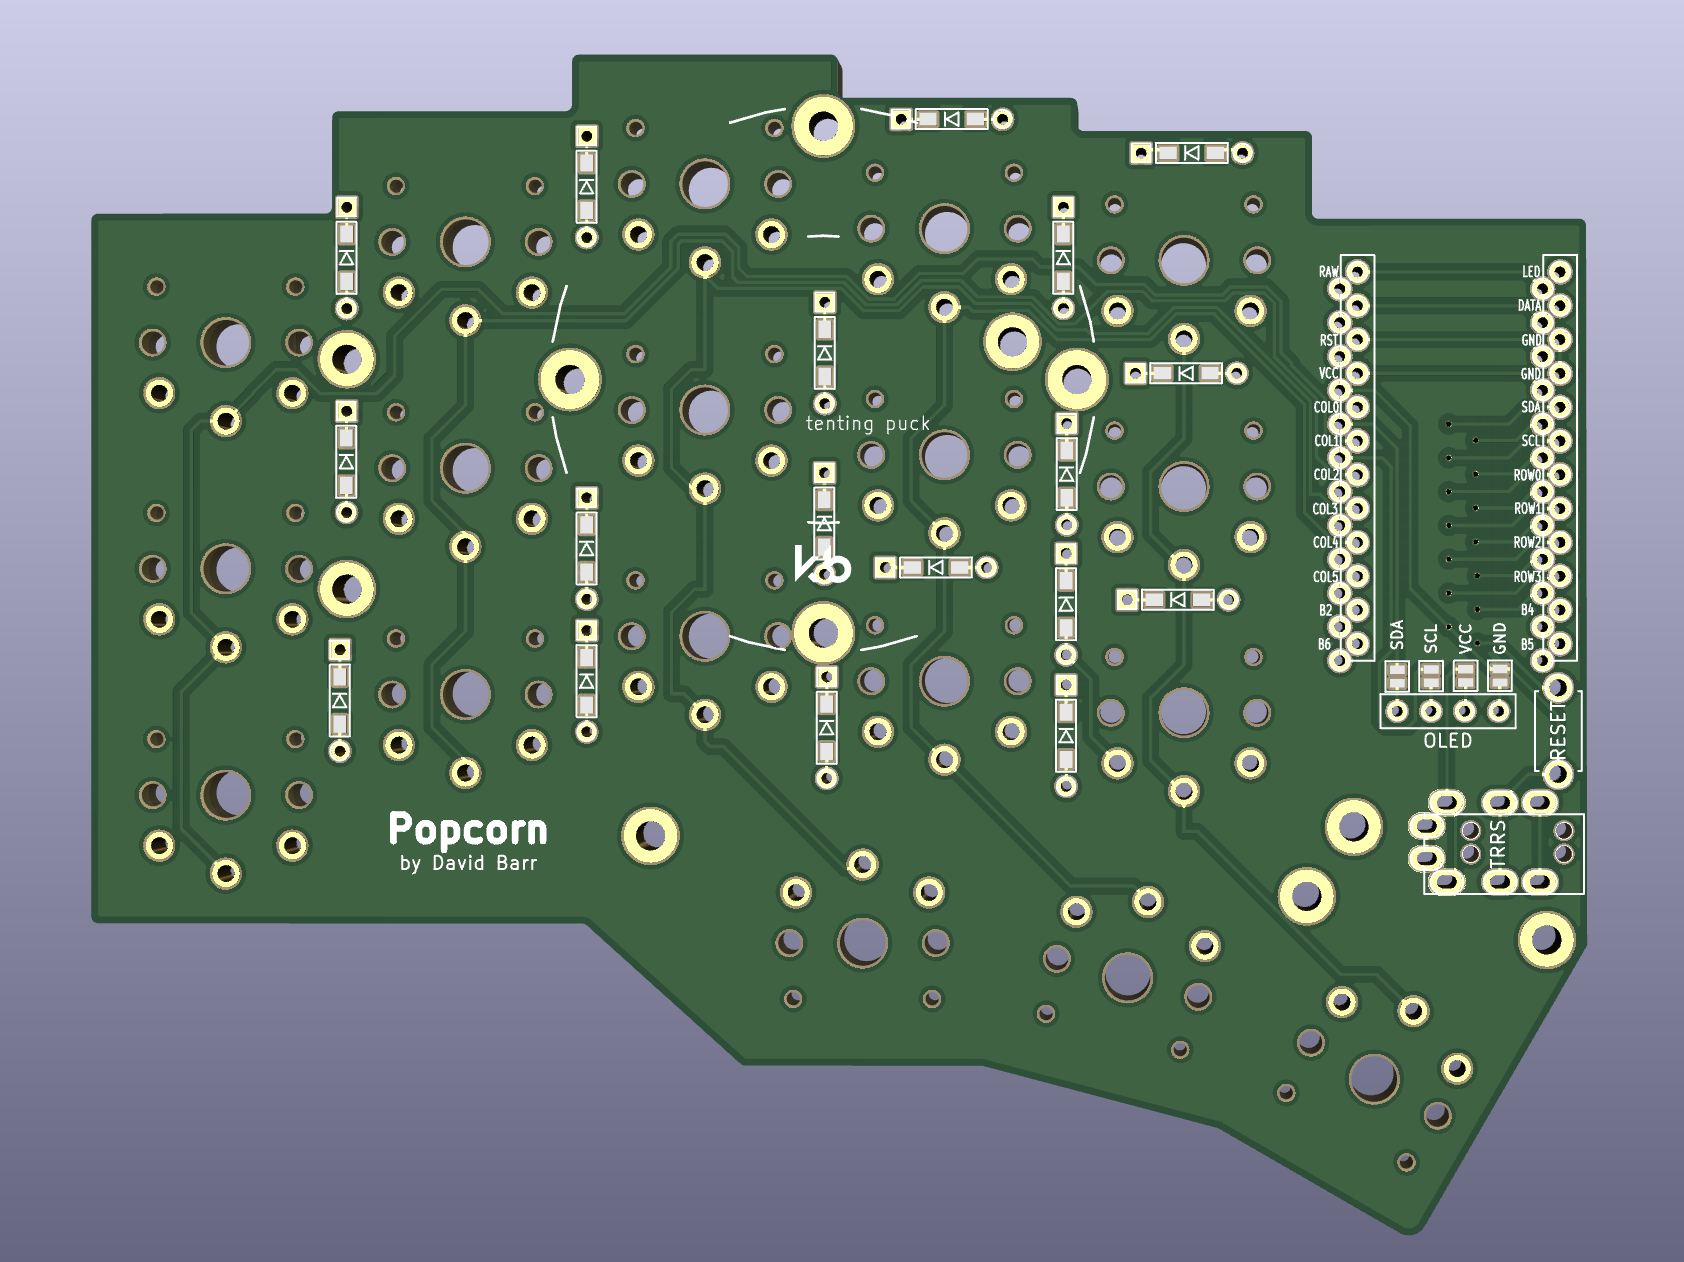Click the 'COL1' pin label
This screenshot has height=1262, width=1684.
pyautogui.click(x=1326, y=441)
